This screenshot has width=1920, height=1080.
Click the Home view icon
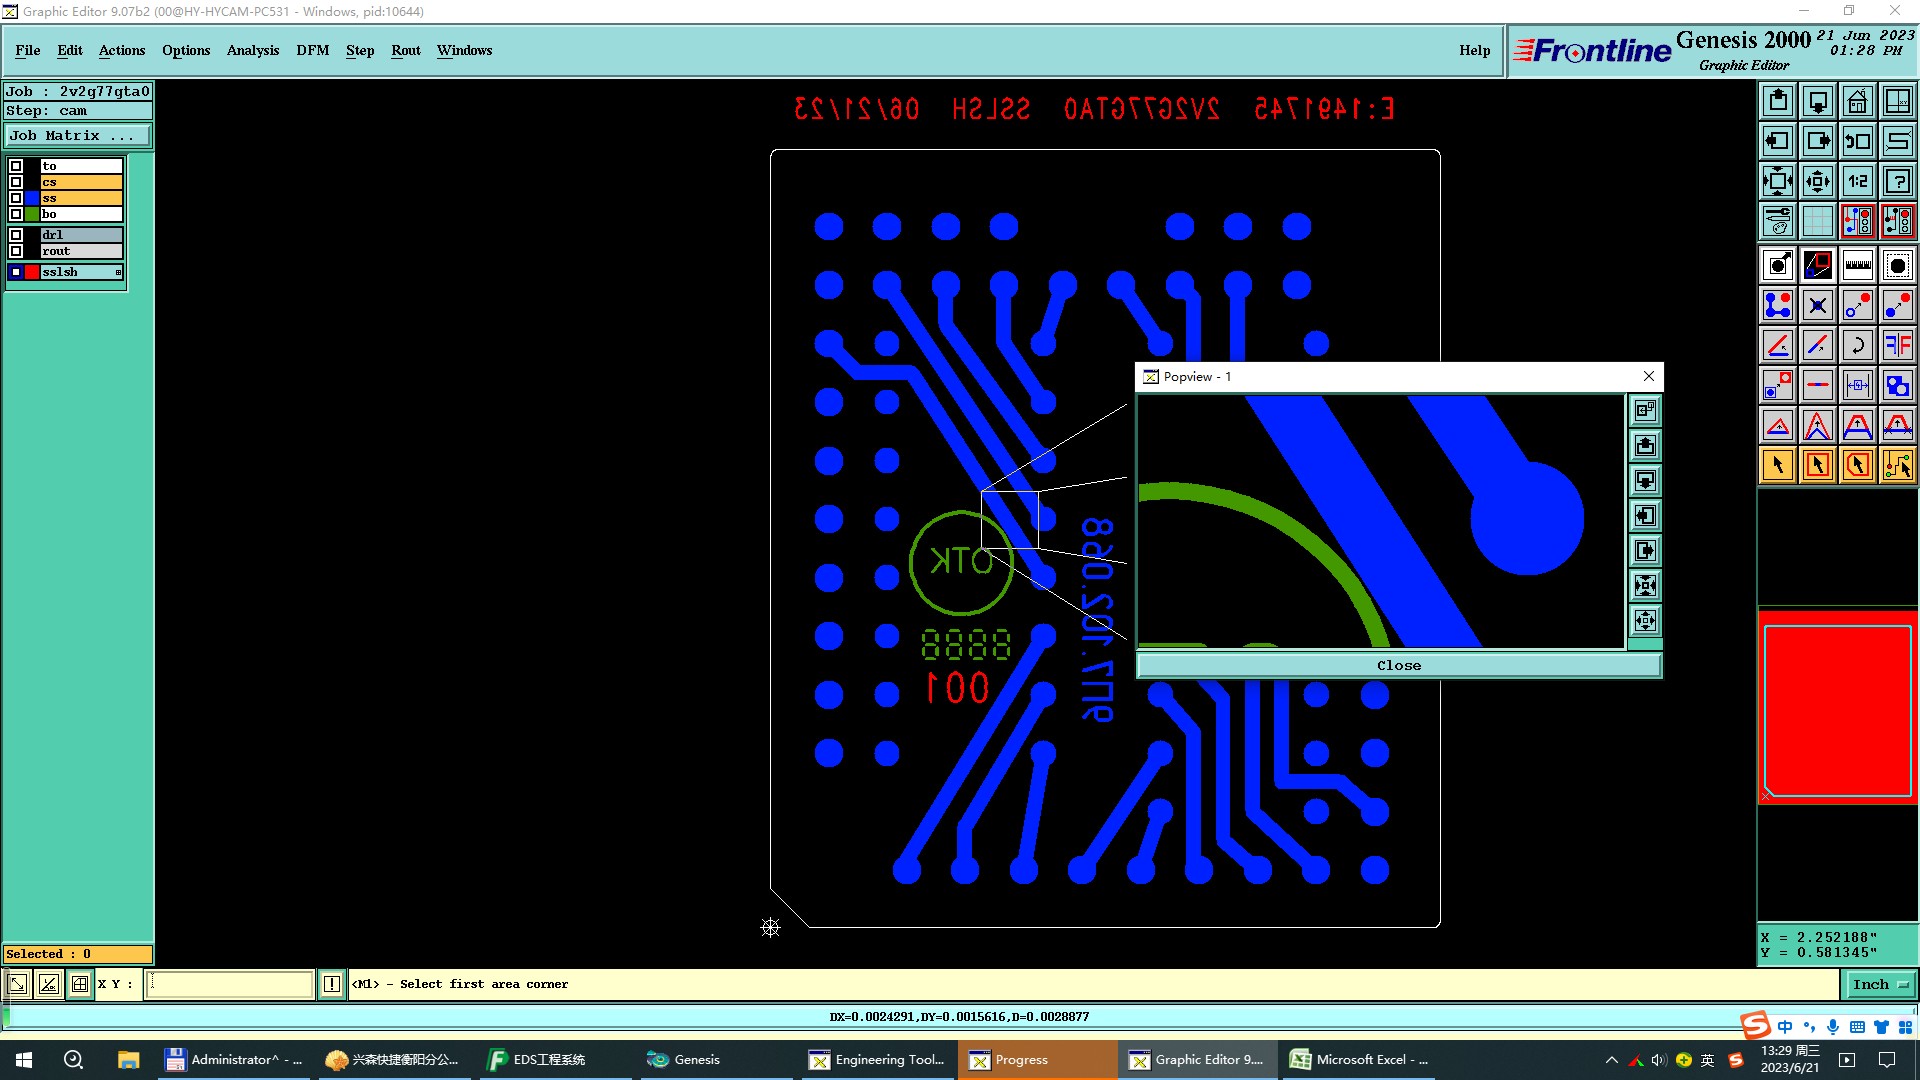(x=1857, y=102)
